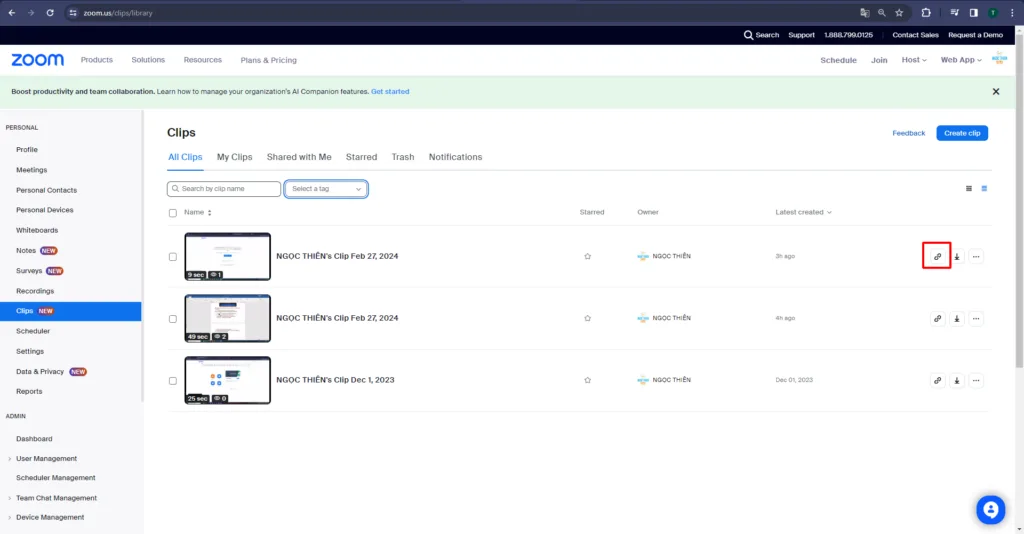This screenshot has width=1024, height=534.
Task: Select the Dec 1, 2023 clip checkbox
Action: 173,381
